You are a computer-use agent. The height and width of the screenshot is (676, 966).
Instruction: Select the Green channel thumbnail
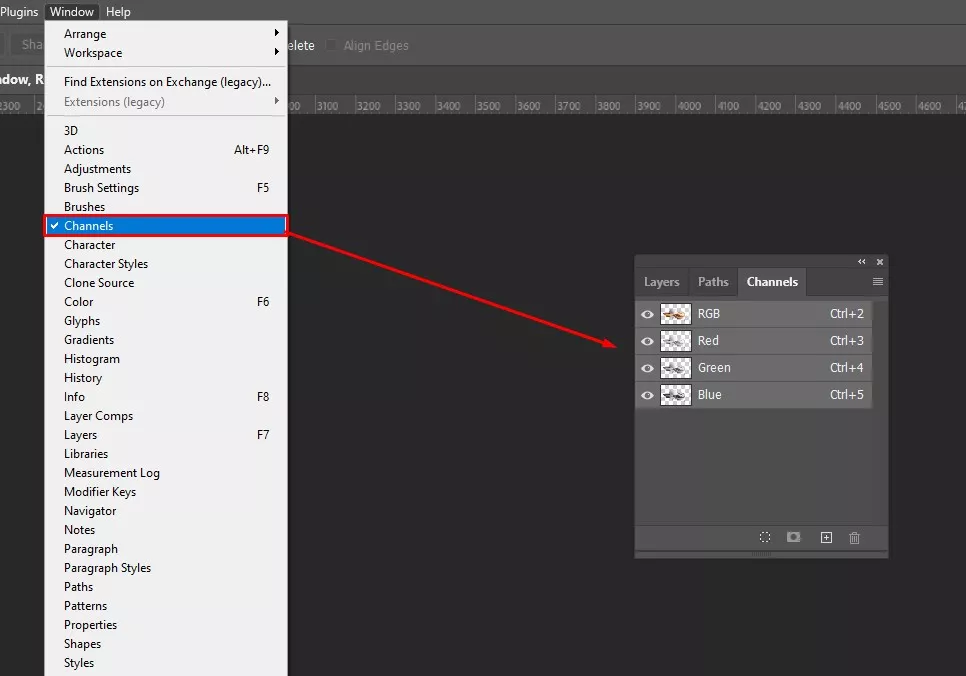[676, 368]
